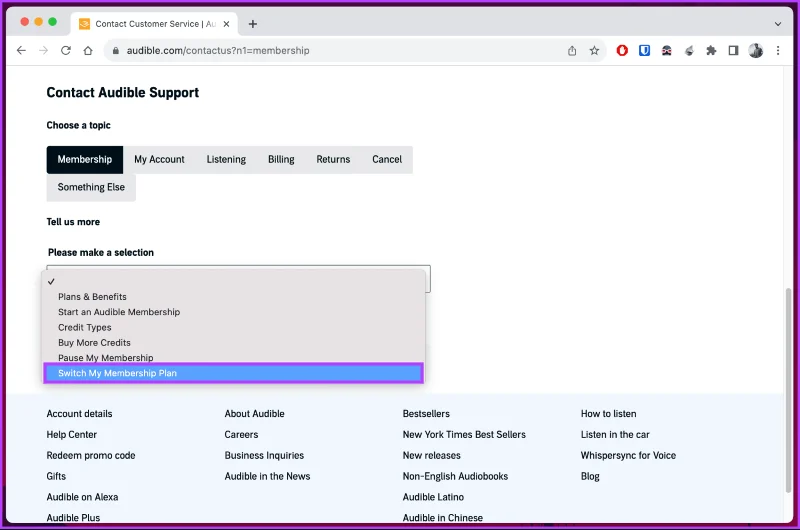Click Redeem promo code link
Image resolution: width=800 pixels, height=530 pixels.
(x=91, y=456)
